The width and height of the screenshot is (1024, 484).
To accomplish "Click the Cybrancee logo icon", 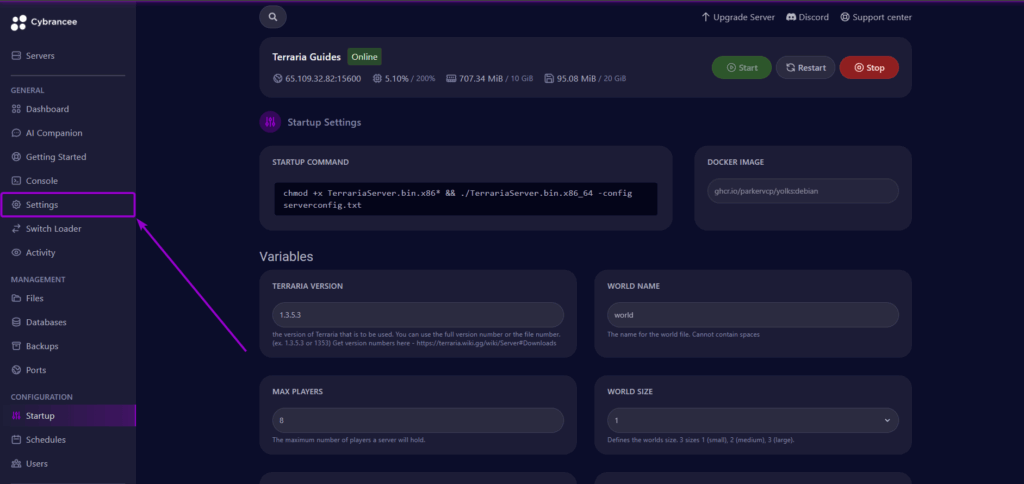I will [x=19, y=22].
